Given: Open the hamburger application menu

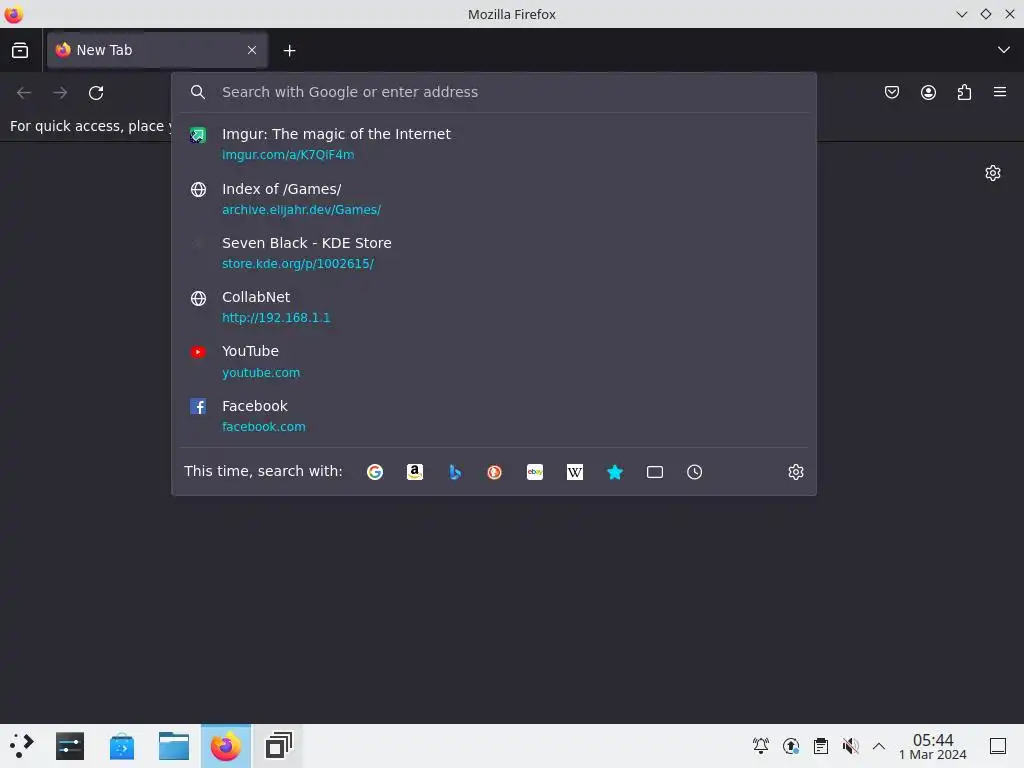Looking at the screenshot, I should [x=1000, y=92].
